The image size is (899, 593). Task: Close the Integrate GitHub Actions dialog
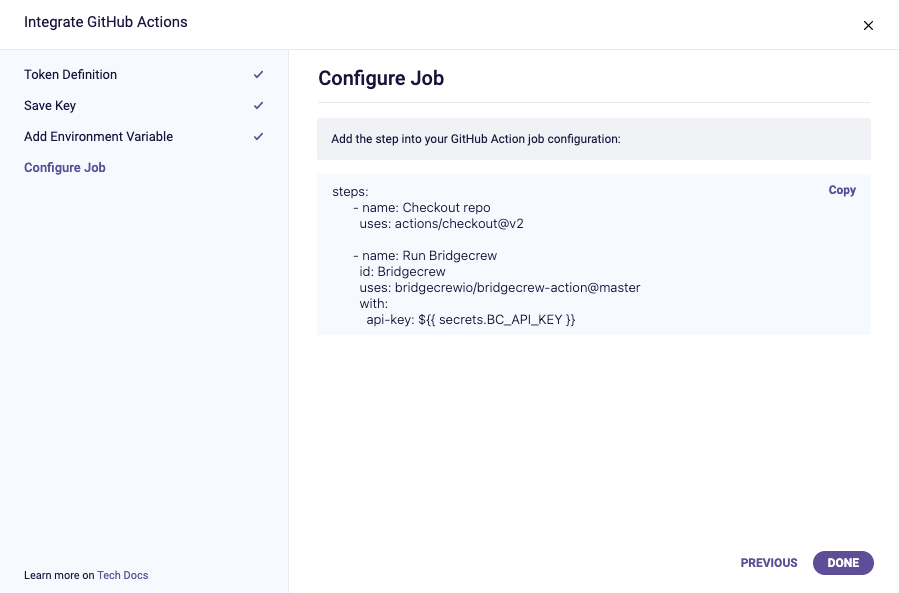click(868, 25)
